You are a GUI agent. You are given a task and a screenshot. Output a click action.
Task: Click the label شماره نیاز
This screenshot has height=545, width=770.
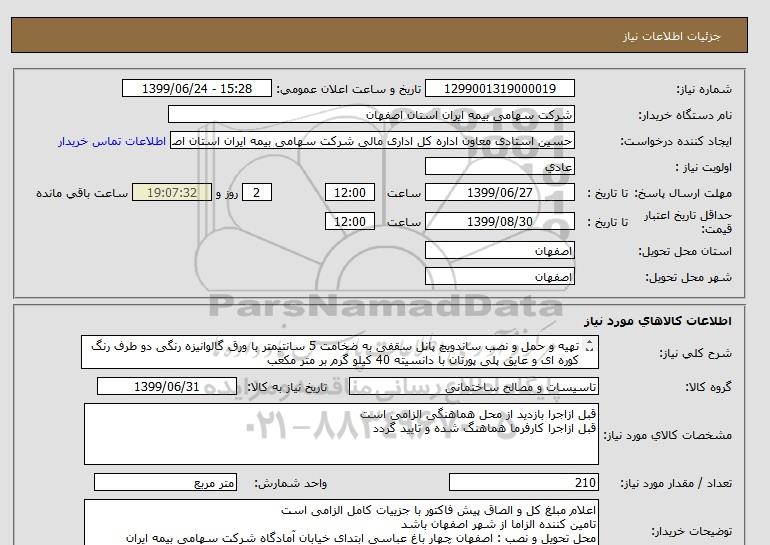pos(704,89)
